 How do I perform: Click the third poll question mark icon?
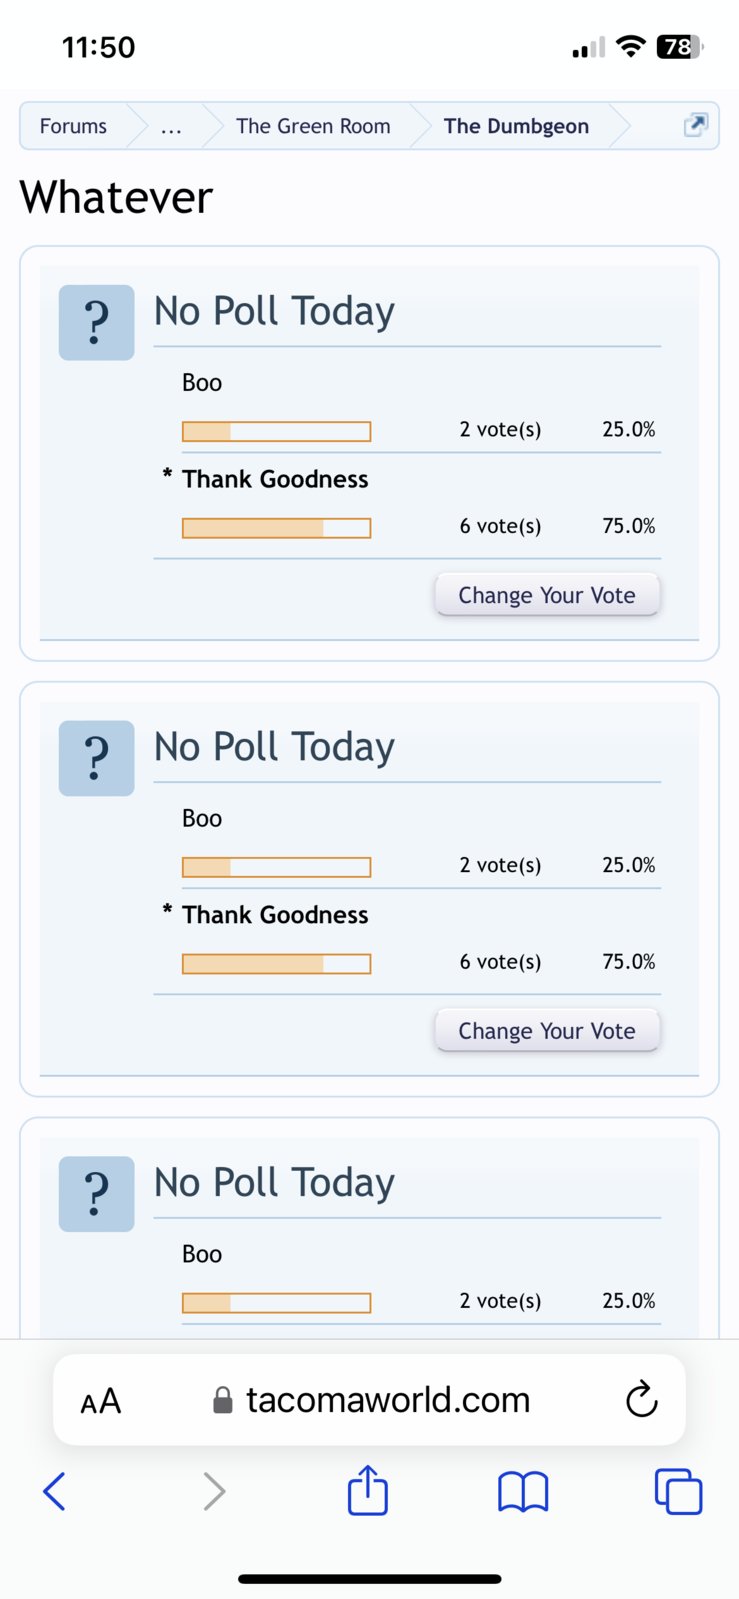96,1194
